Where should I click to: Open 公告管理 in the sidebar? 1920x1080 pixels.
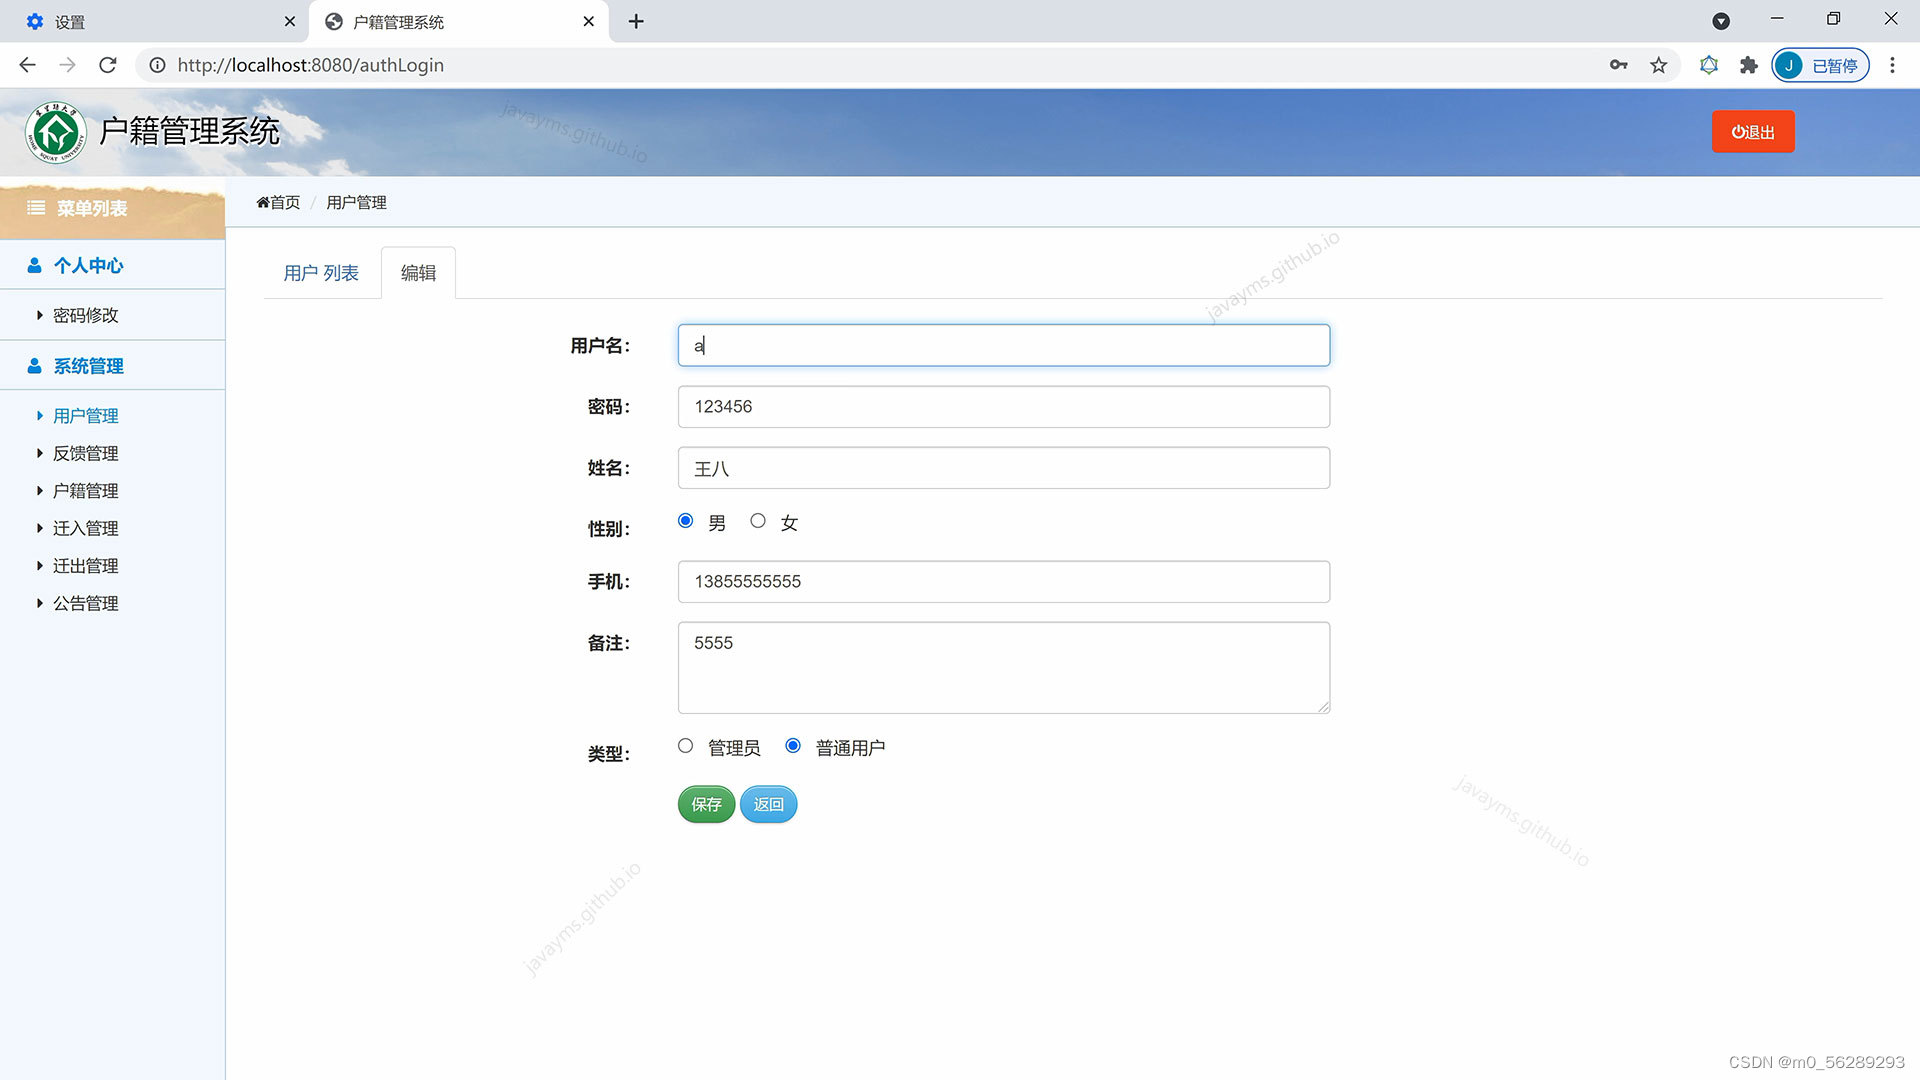pos(85,604)
